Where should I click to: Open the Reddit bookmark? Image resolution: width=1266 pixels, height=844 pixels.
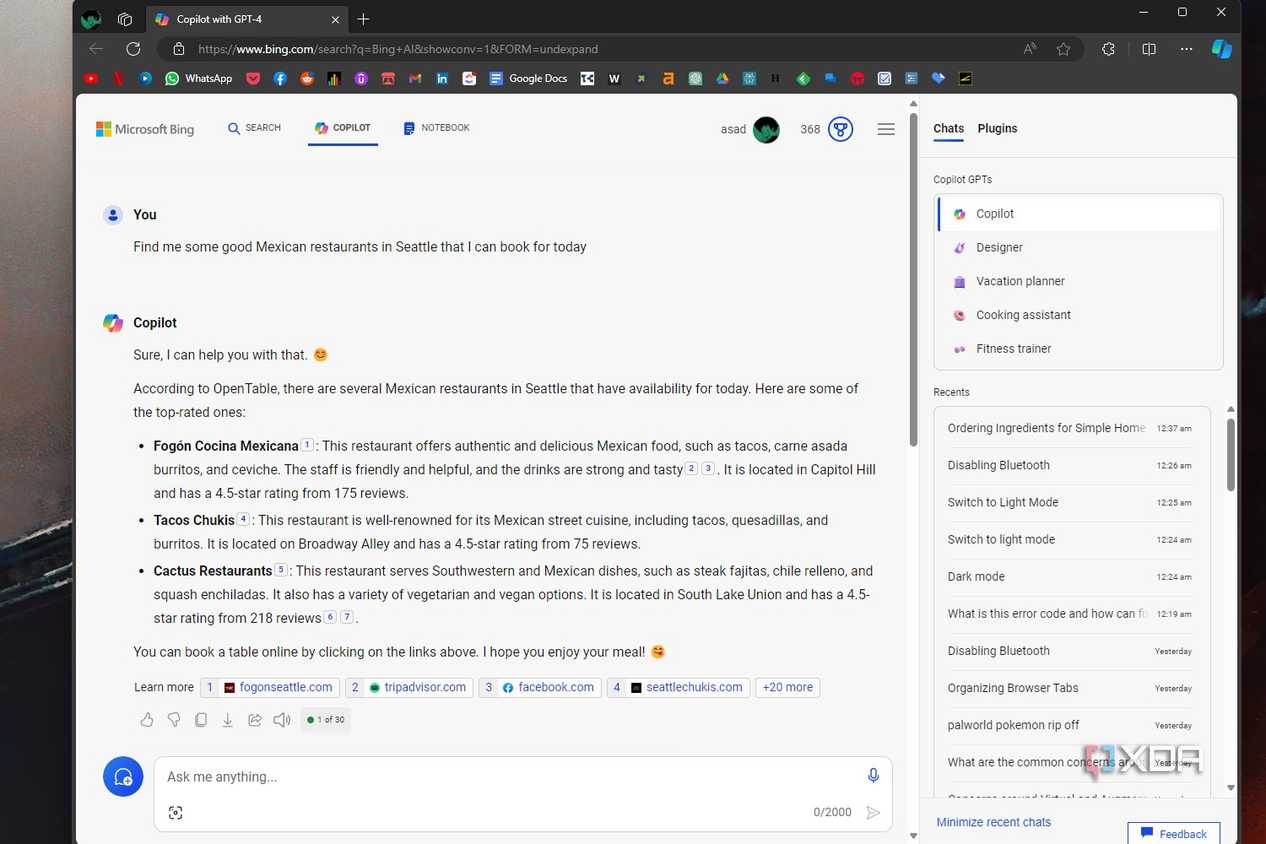pos(307,78)
